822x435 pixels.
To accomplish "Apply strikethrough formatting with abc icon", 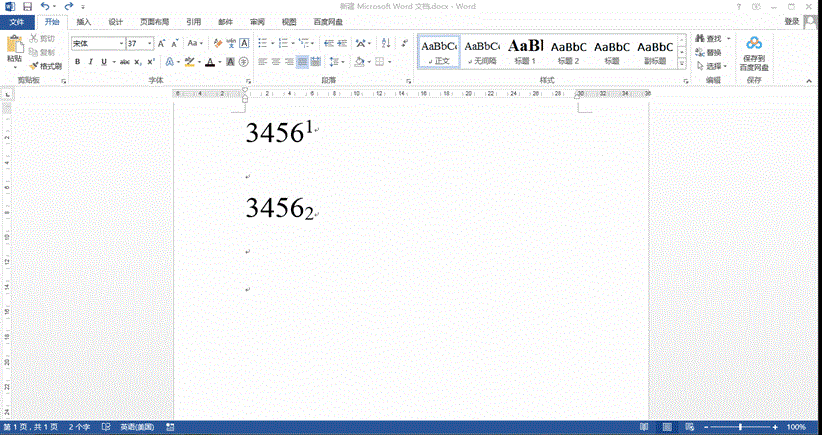I will 124,62.
